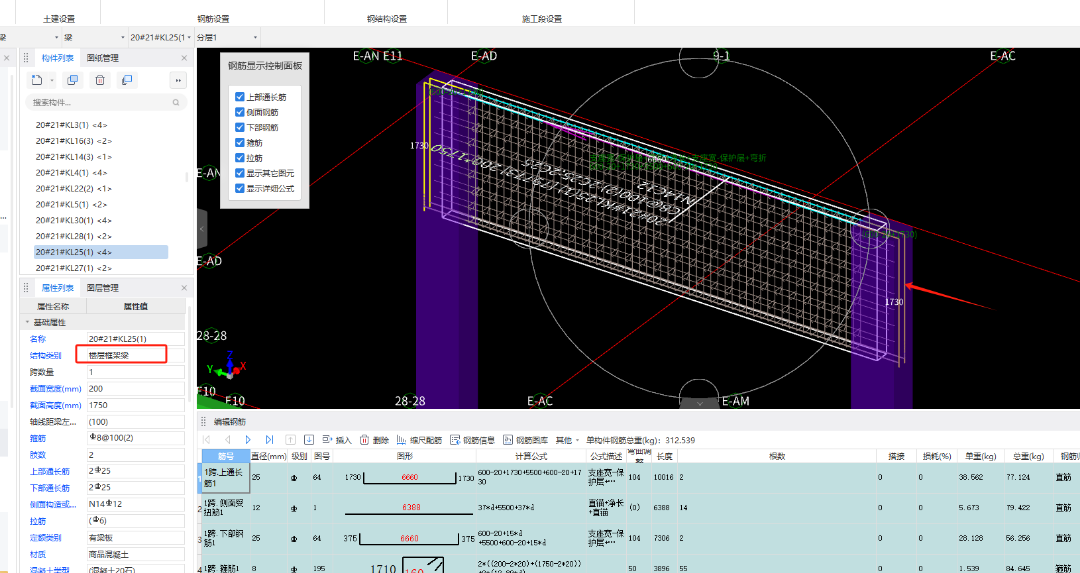Select rebar row 1跨.侧面受扭筋1
The image size is (1080, 573).
(x=226, y=508)
